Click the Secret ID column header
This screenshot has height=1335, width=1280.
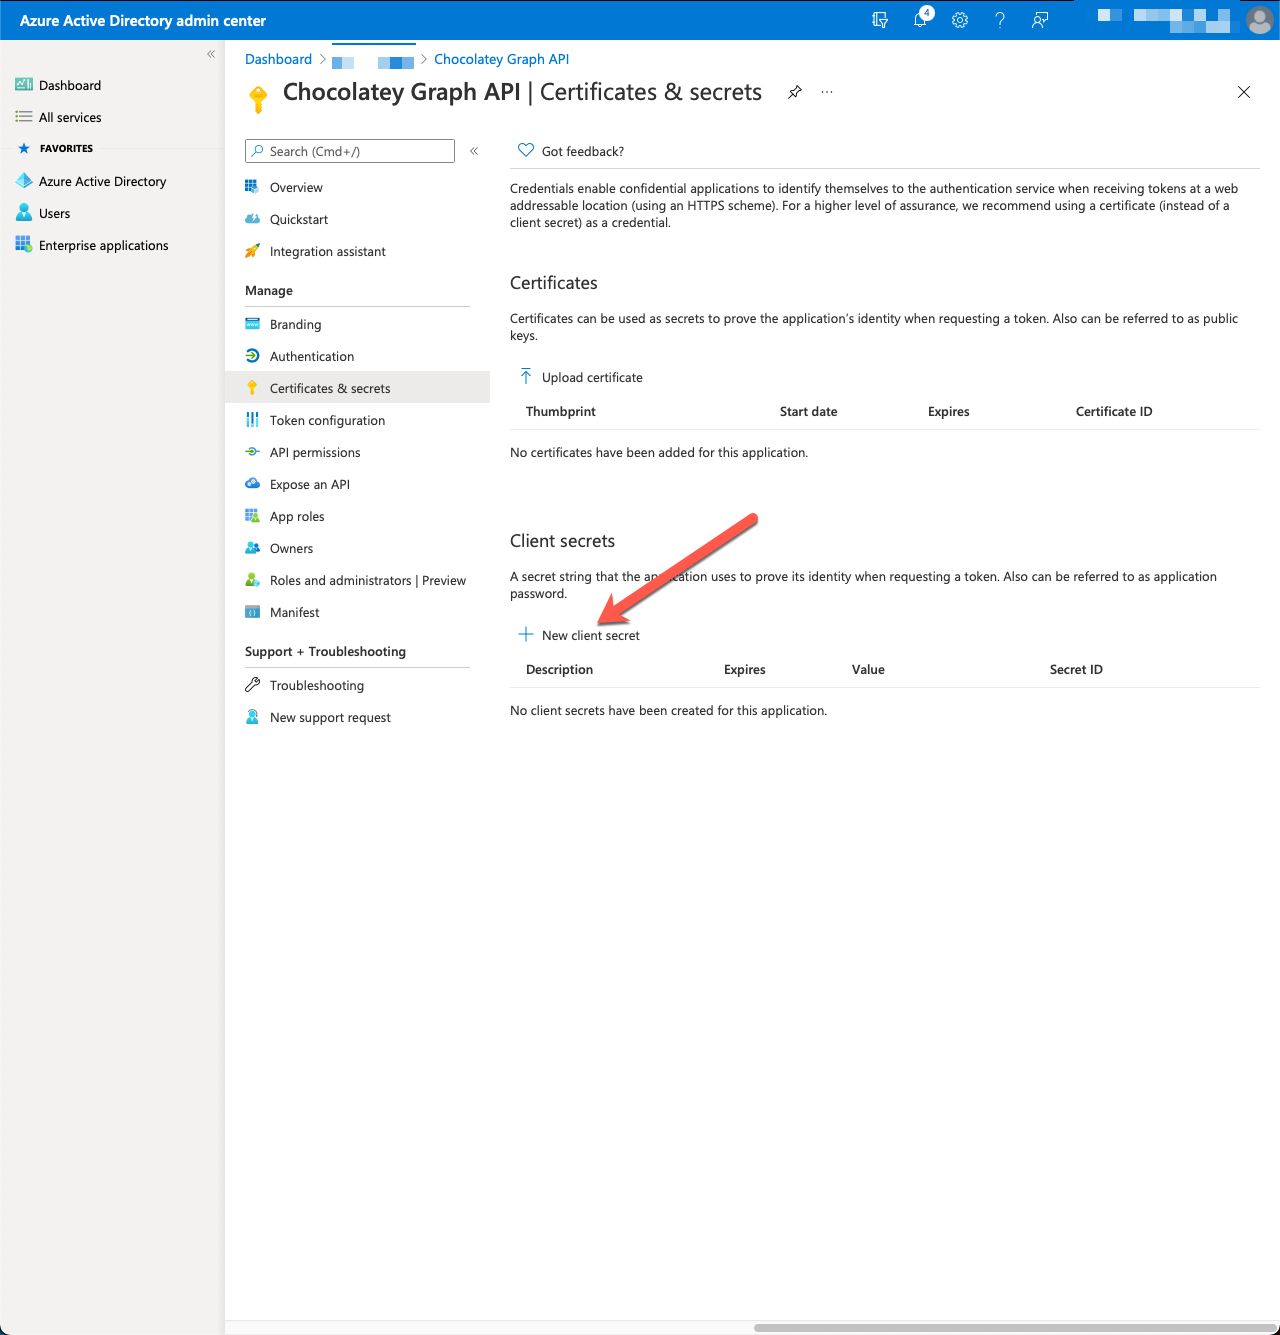pyautogui.click(x=1076, y=669)
